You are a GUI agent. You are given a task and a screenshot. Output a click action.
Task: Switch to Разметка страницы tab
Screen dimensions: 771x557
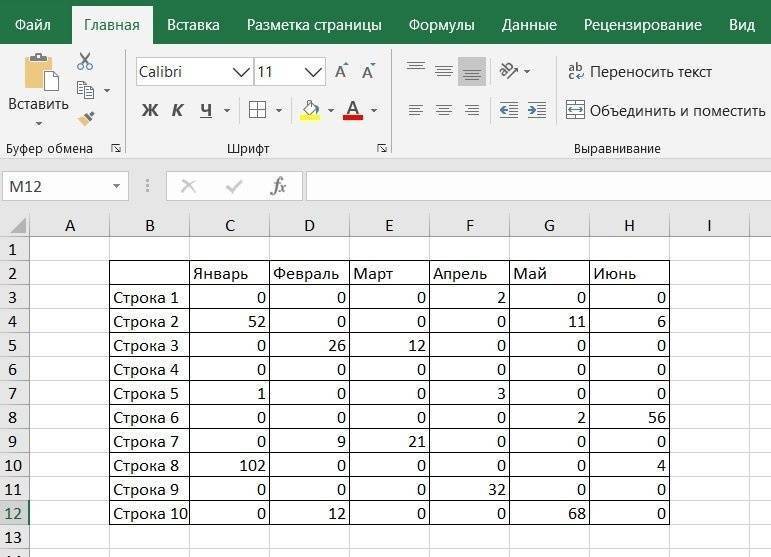click(314, 25)
